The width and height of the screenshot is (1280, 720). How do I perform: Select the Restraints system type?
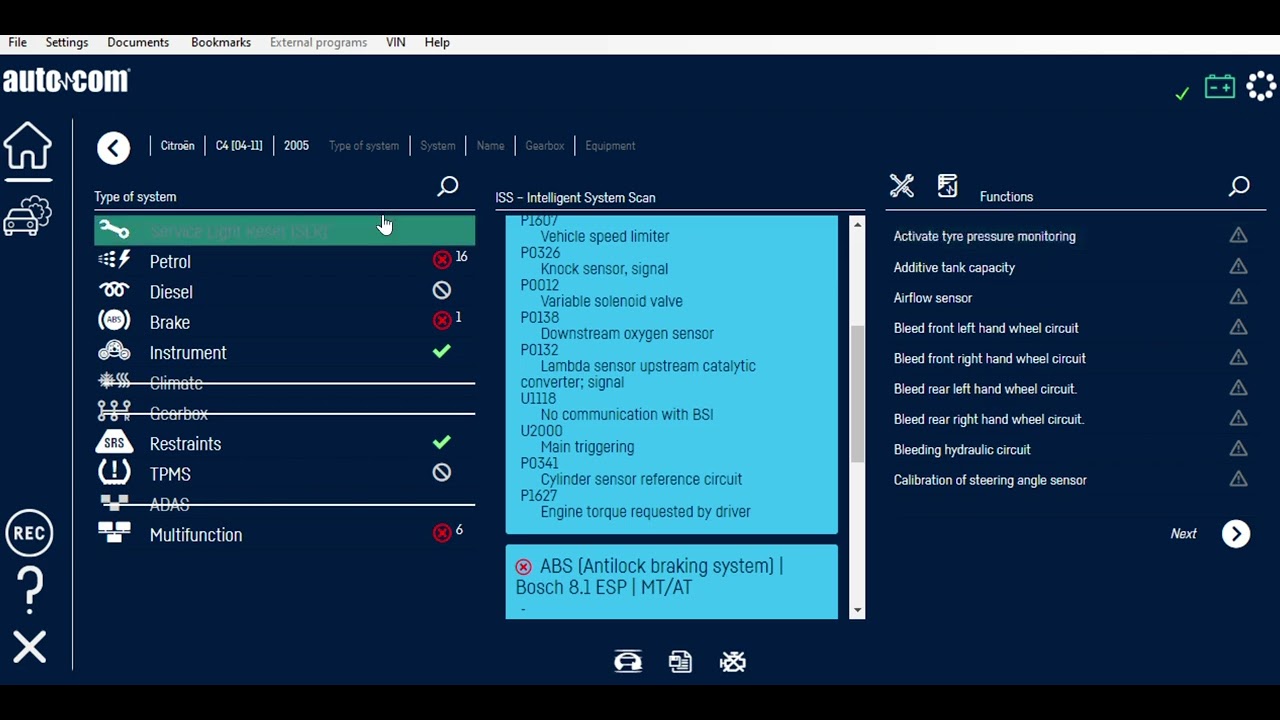point(285,444)
